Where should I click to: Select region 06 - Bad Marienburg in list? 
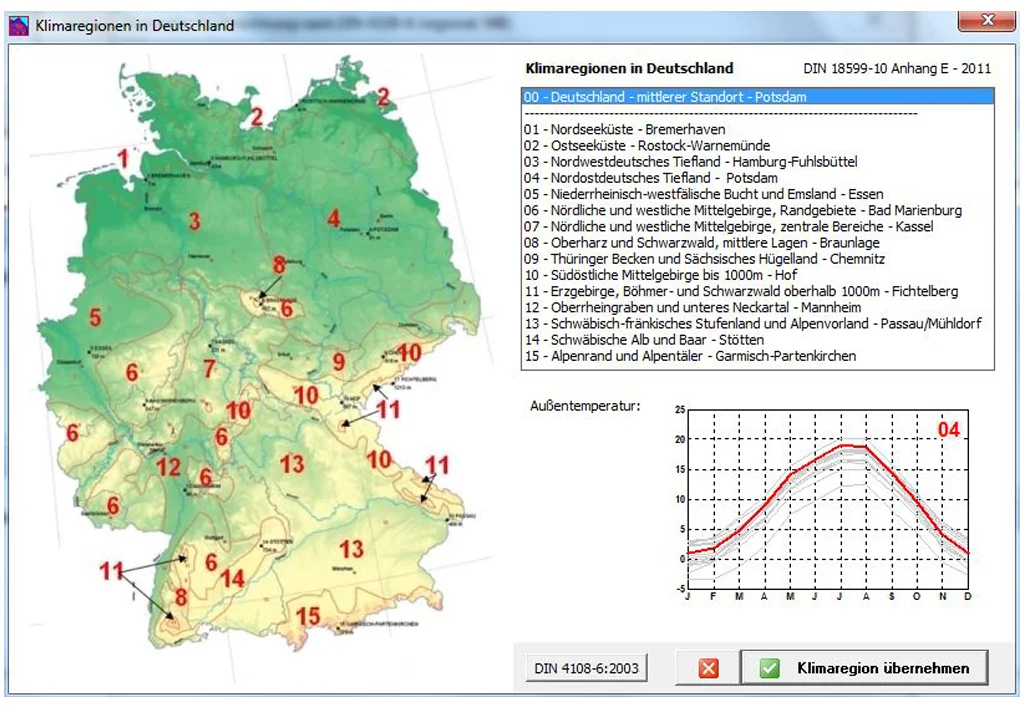point(742,210)
